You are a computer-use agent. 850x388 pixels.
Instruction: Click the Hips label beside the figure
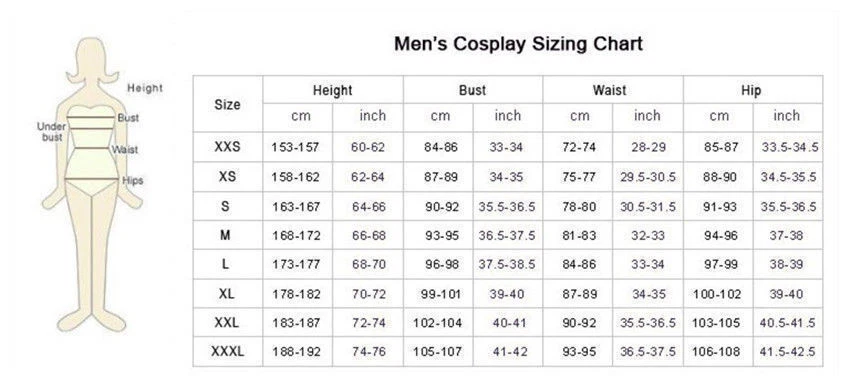tap(132, 180)
